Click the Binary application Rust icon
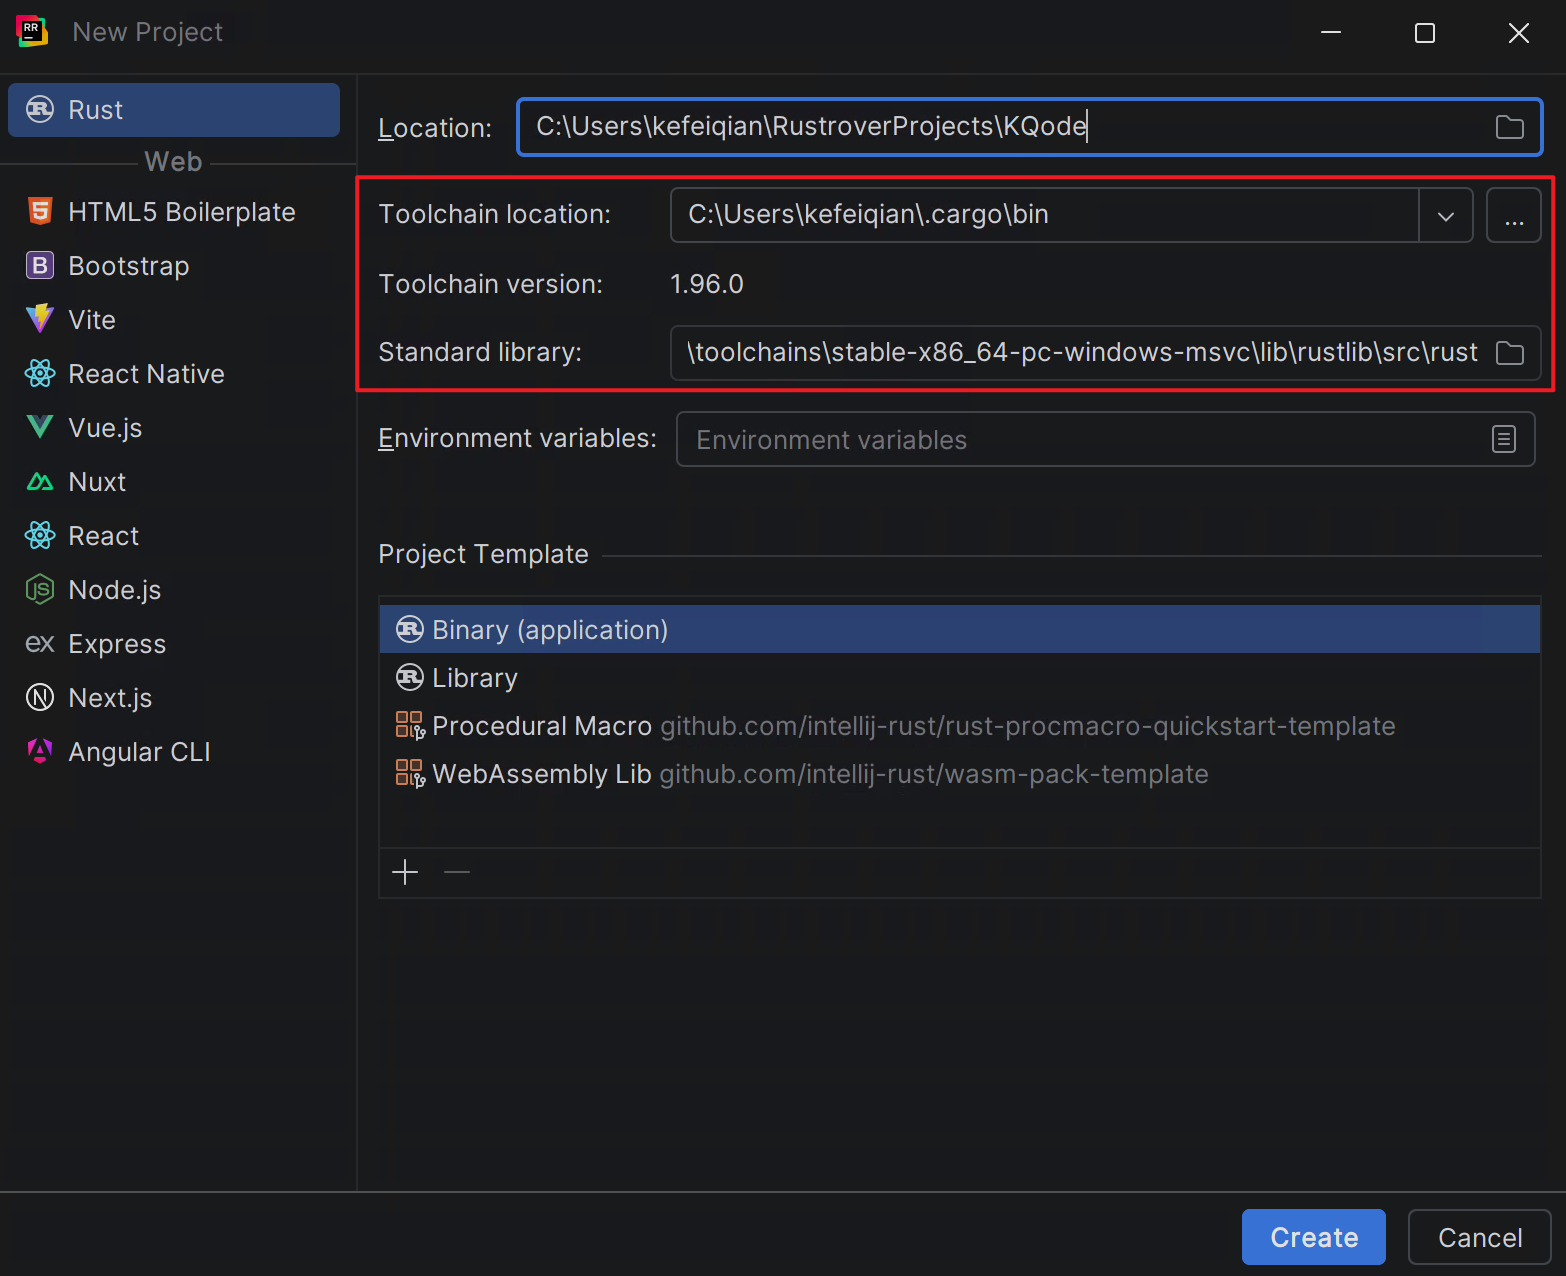Image resolution: width=1566 pixels, height=1276 pixels. [410, 629]
